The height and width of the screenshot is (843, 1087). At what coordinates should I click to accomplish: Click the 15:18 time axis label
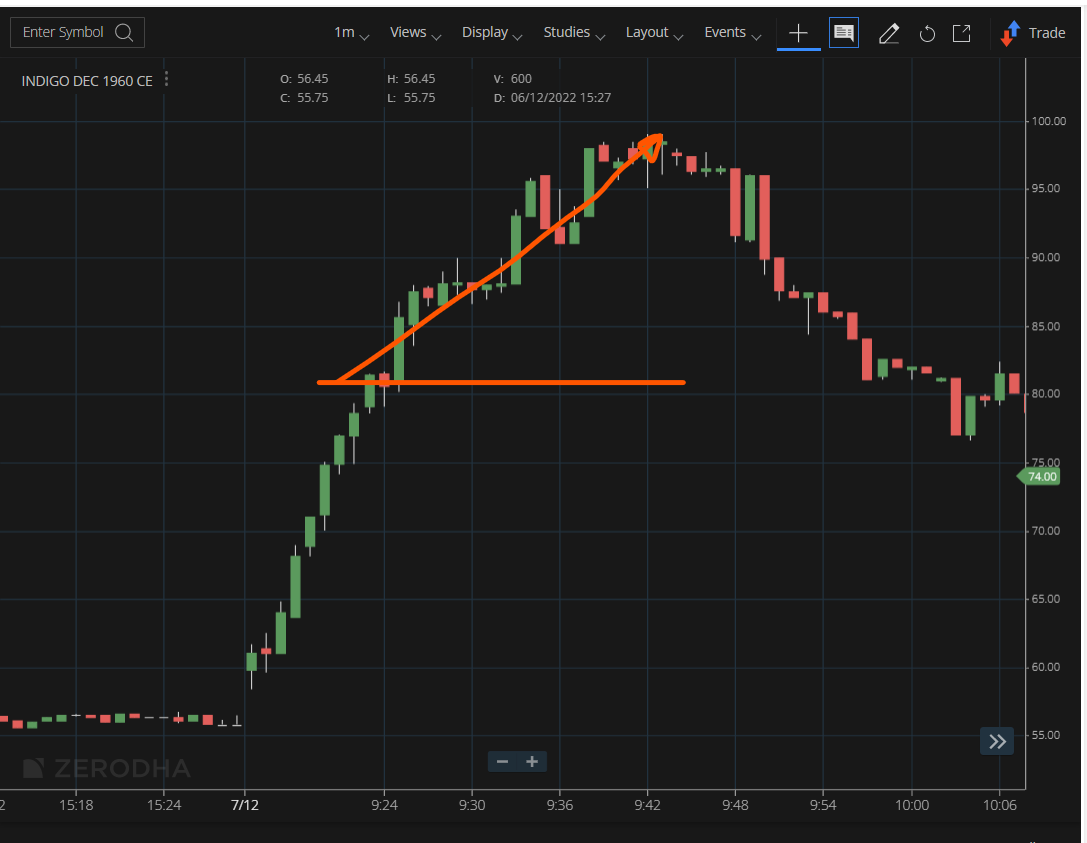pos(76,806)
